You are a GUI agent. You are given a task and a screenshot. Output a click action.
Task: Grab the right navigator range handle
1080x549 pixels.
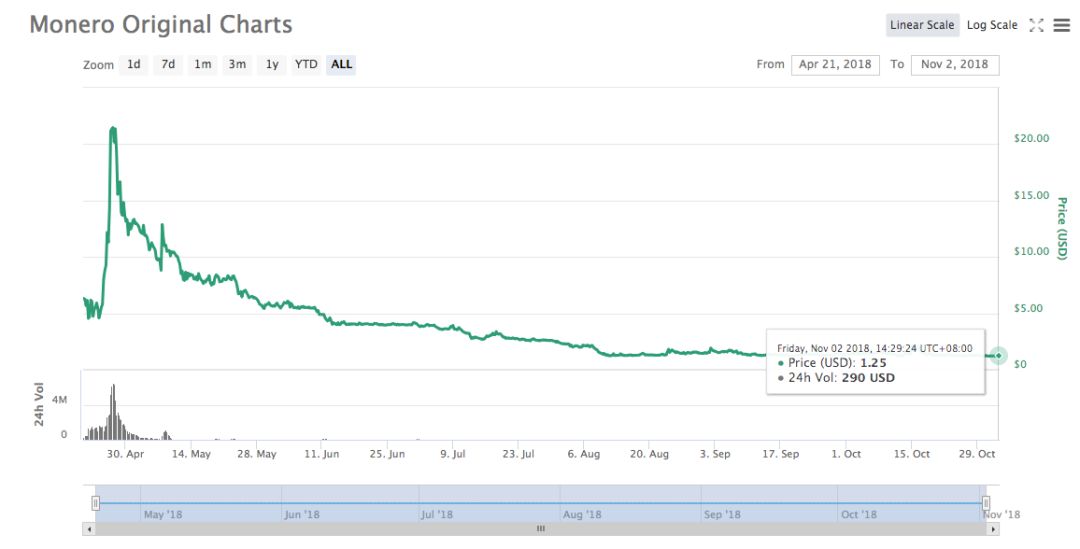986,503
